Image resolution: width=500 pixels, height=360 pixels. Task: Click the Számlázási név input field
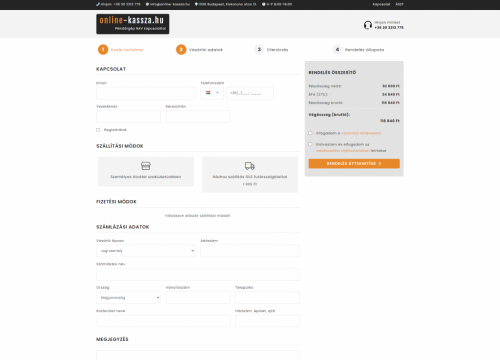pyautogui.click(x=198, y=274)
